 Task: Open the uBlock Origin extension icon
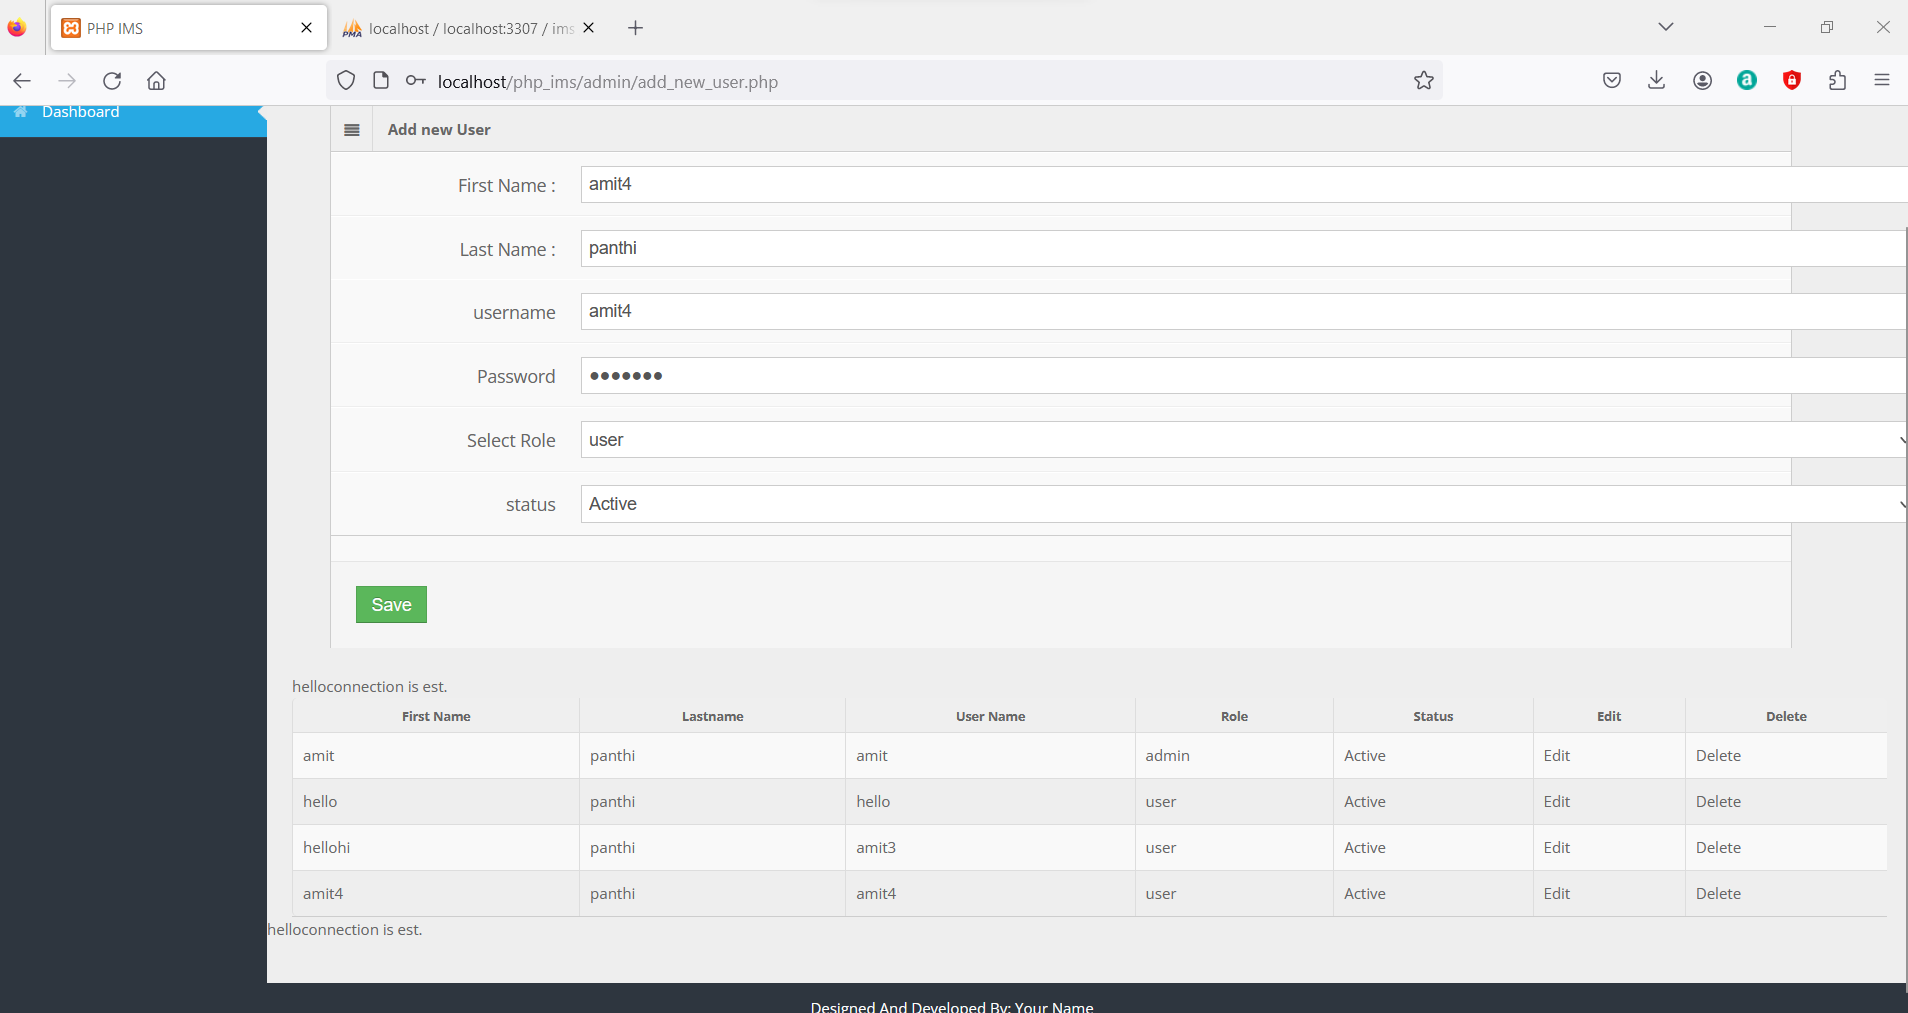tap(1790, 81)
